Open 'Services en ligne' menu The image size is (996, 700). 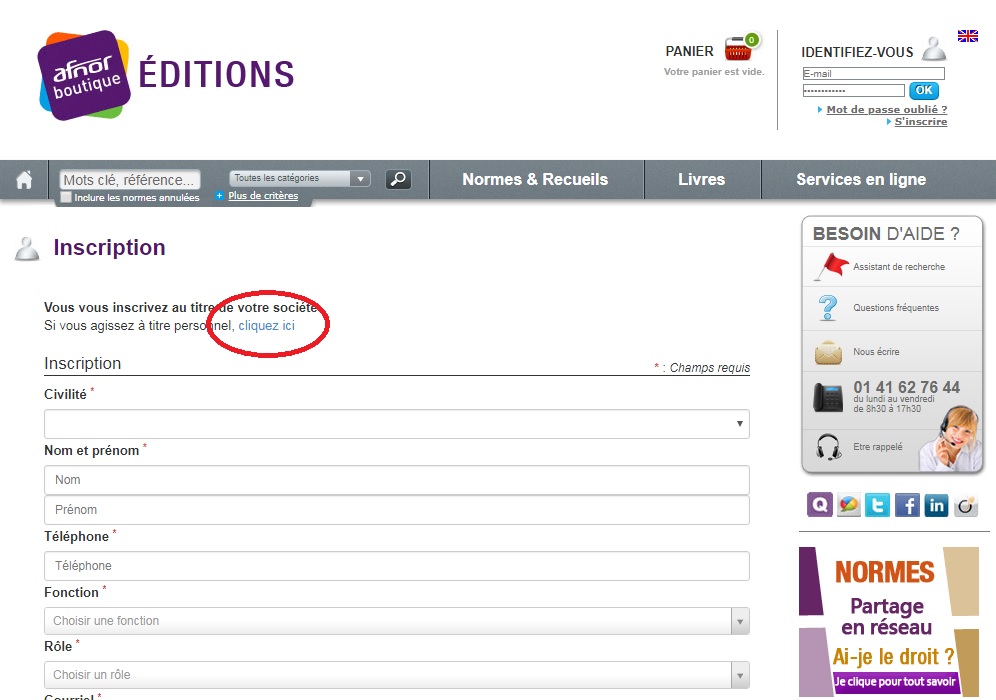click(861, 180)
